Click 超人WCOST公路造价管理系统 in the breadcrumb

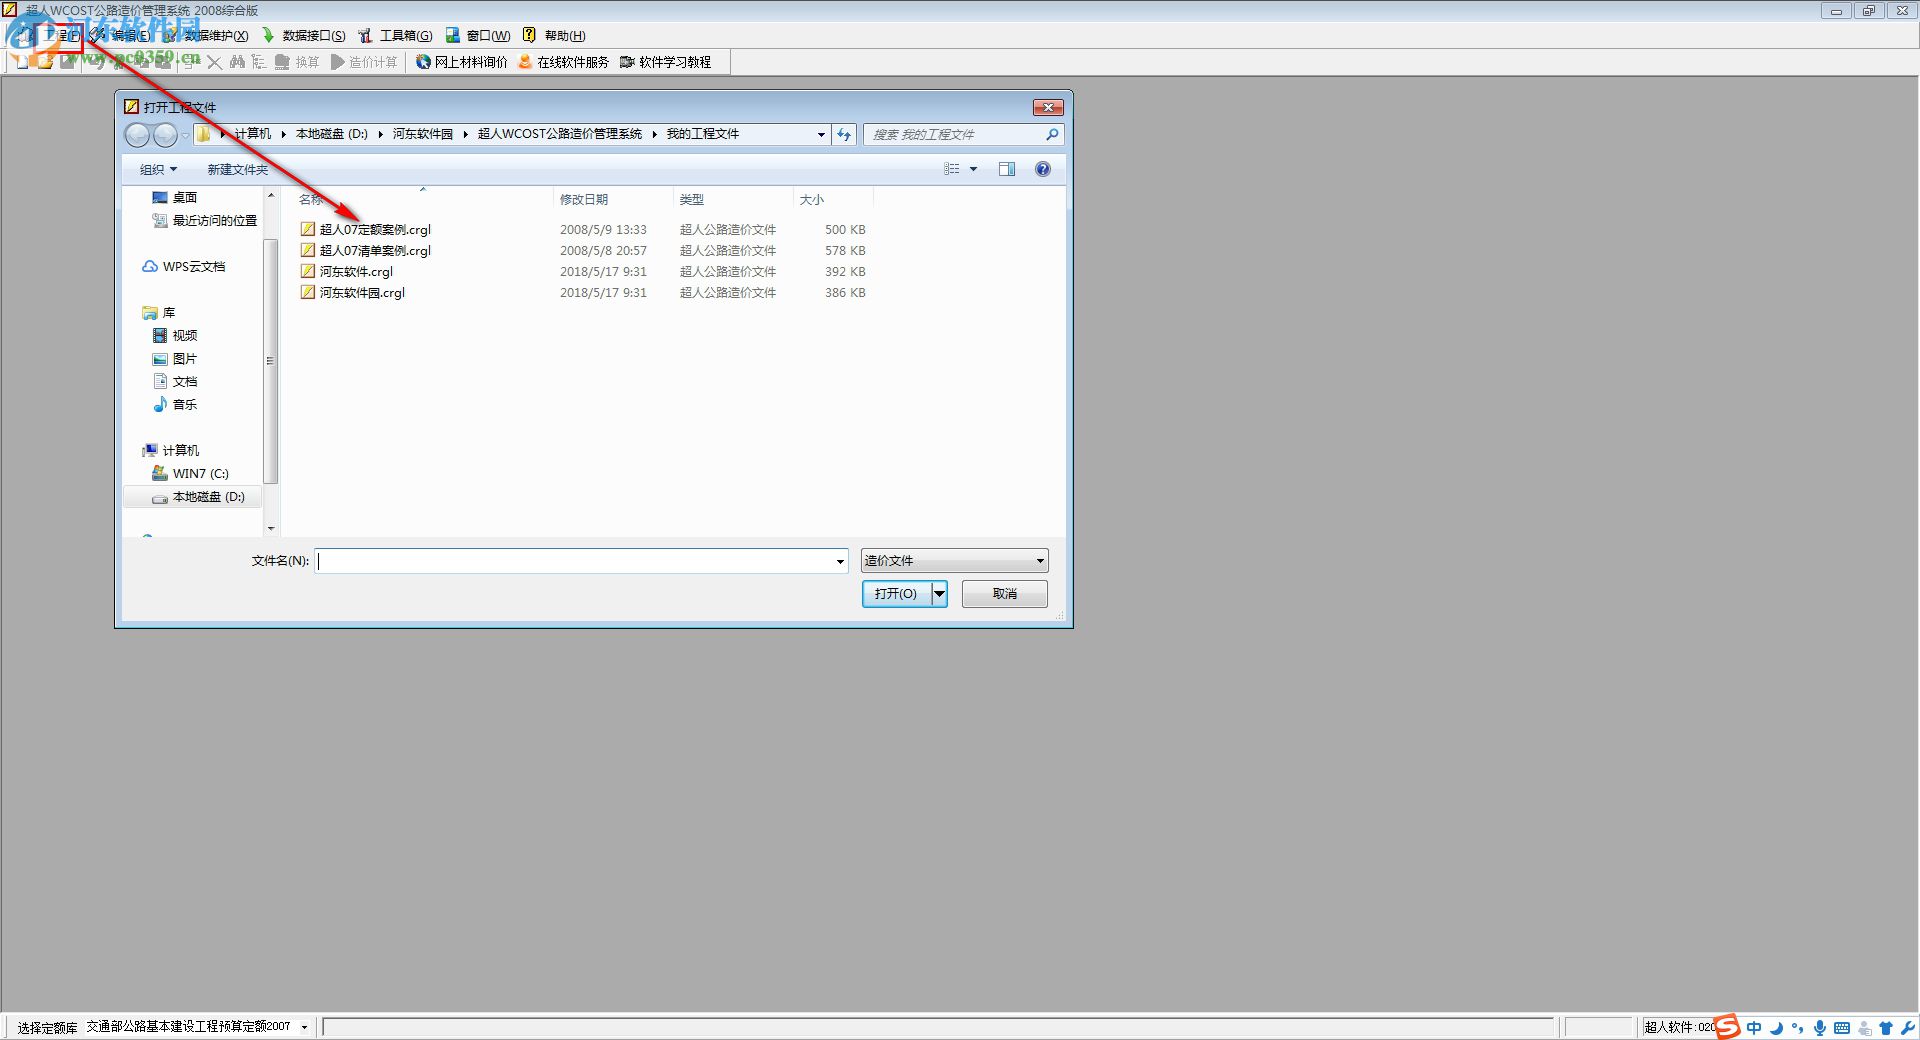[x=560, y=134]
